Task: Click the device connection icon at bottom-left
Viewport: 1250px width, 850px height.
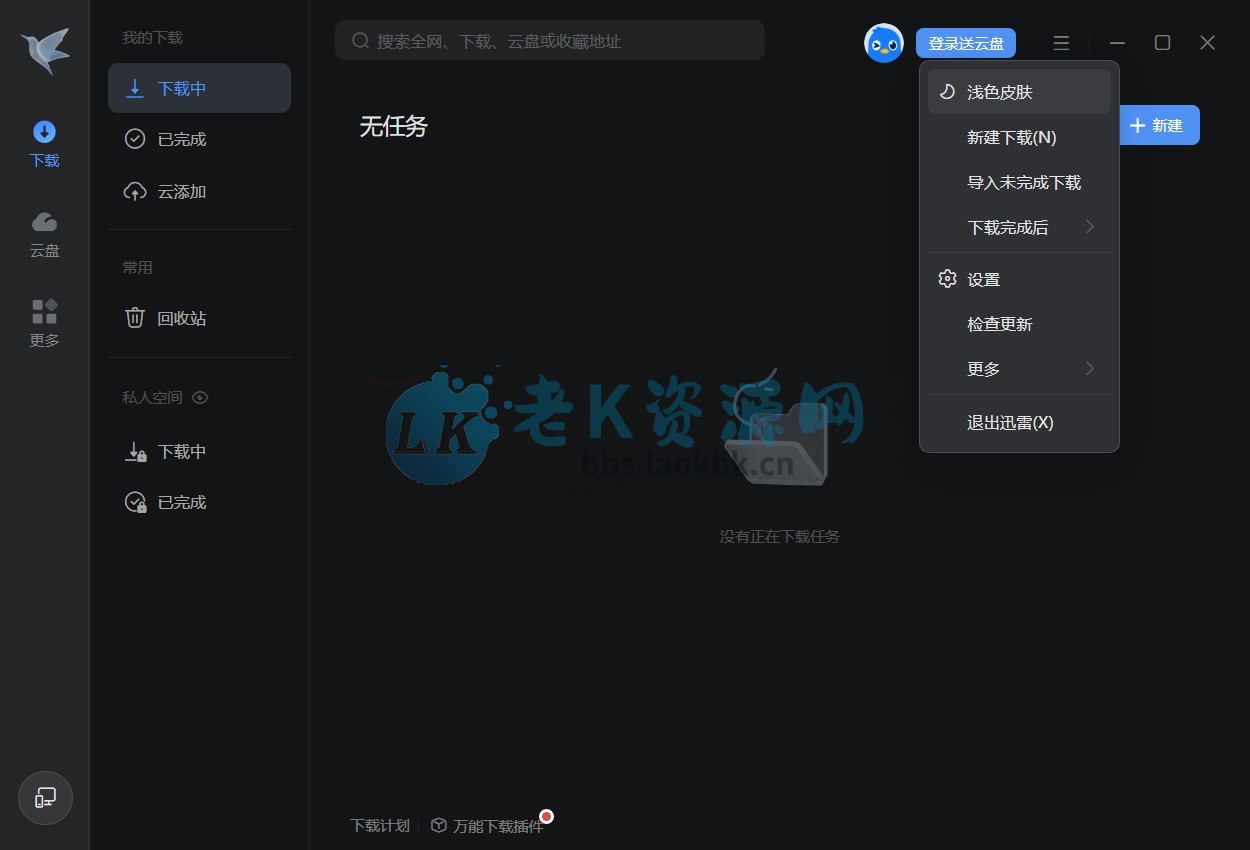Action: [x=45, y=798]
